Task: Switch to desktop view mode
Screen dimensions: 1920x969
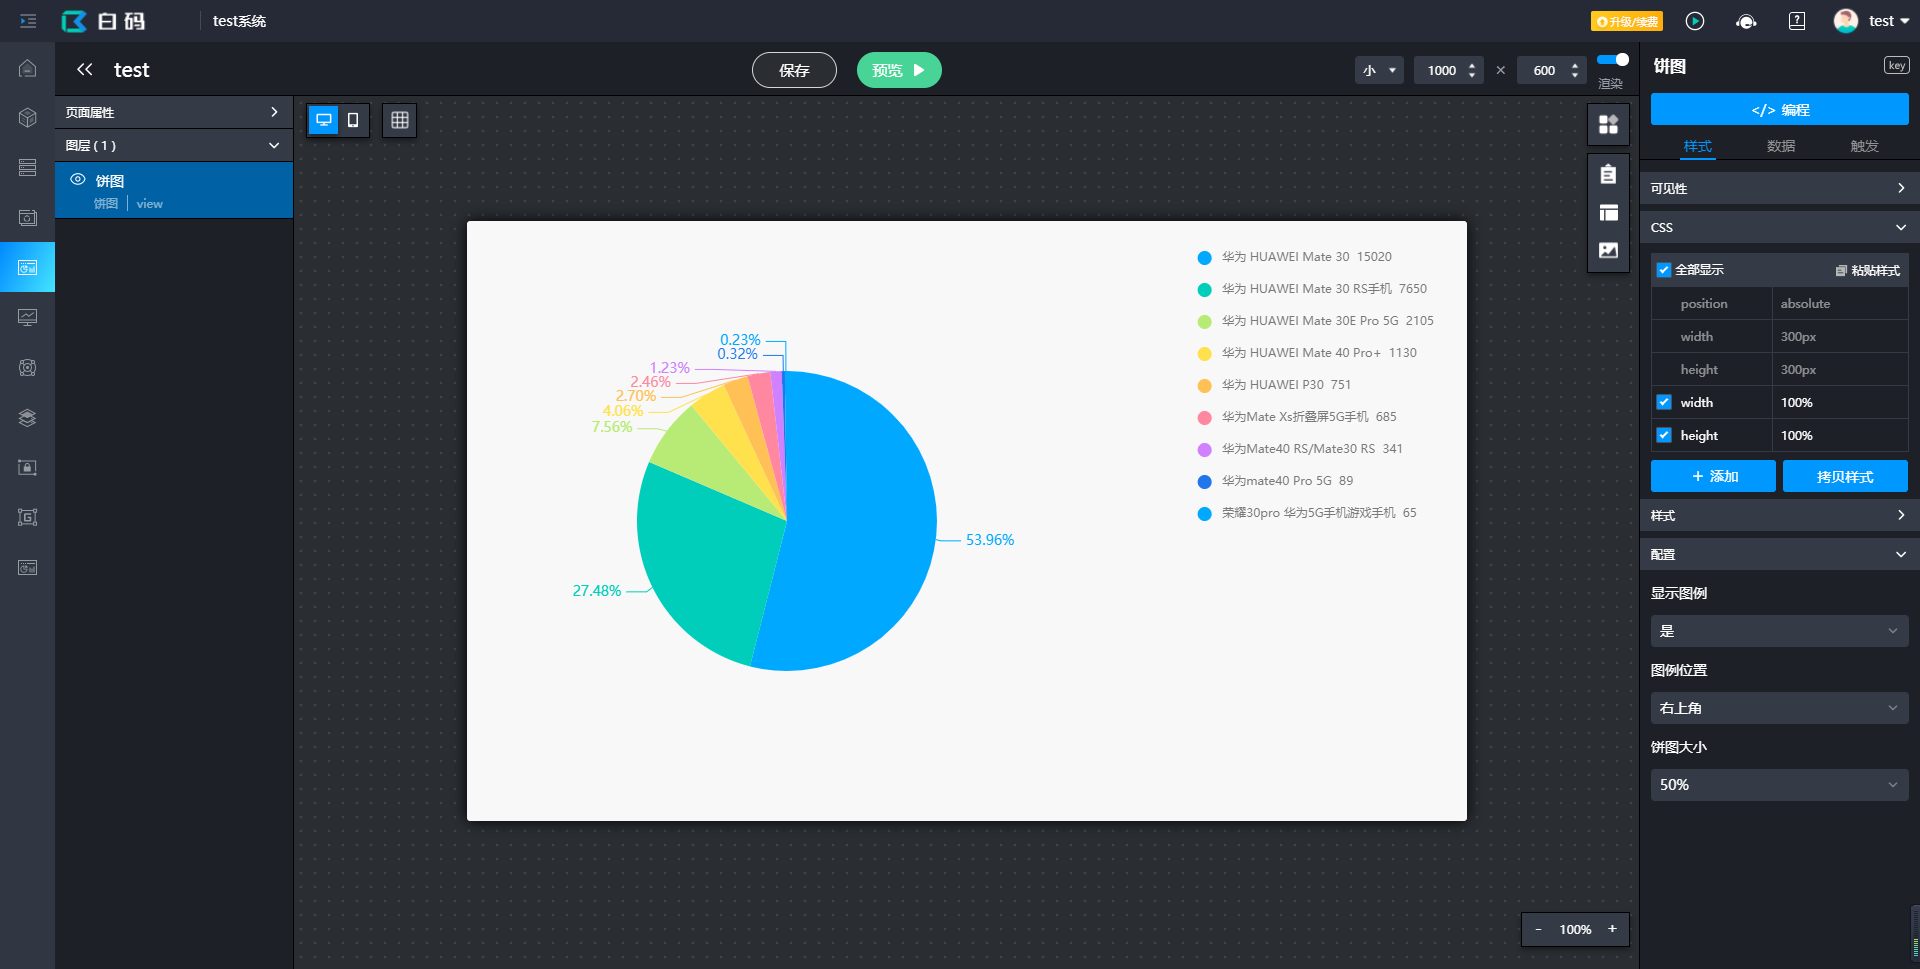Action: click(324, 120)
